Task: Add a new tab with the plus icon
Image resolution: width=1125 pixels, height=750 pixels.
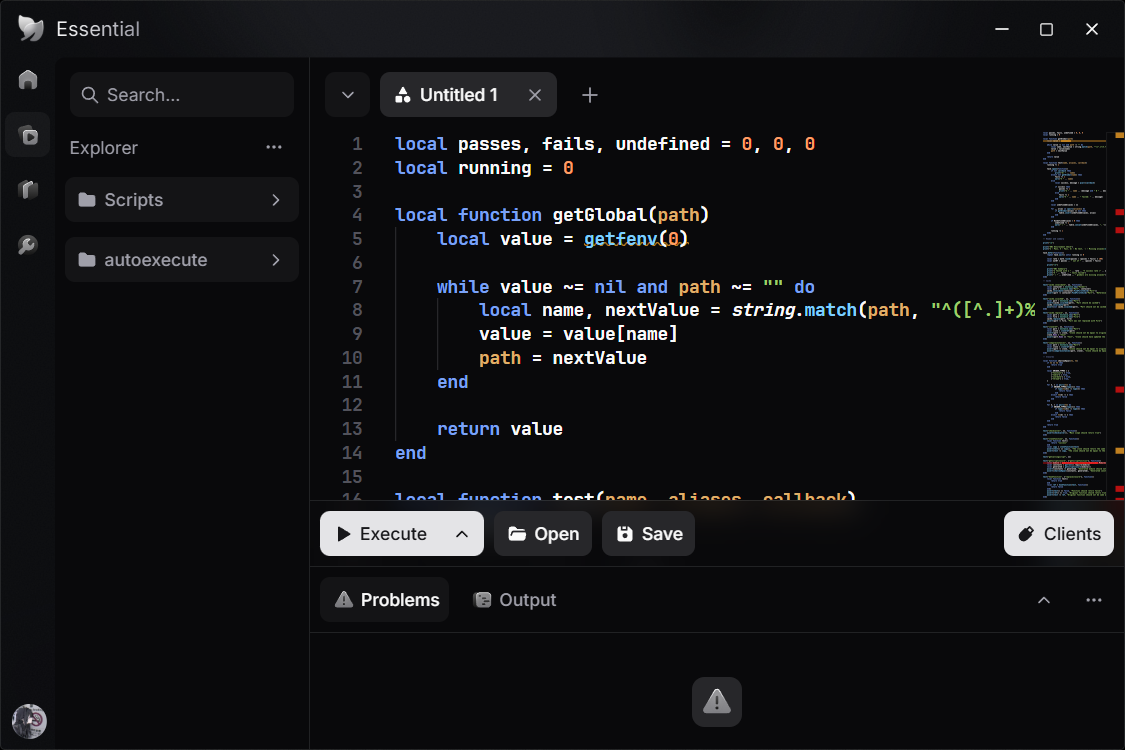Action: coord(590,95)
